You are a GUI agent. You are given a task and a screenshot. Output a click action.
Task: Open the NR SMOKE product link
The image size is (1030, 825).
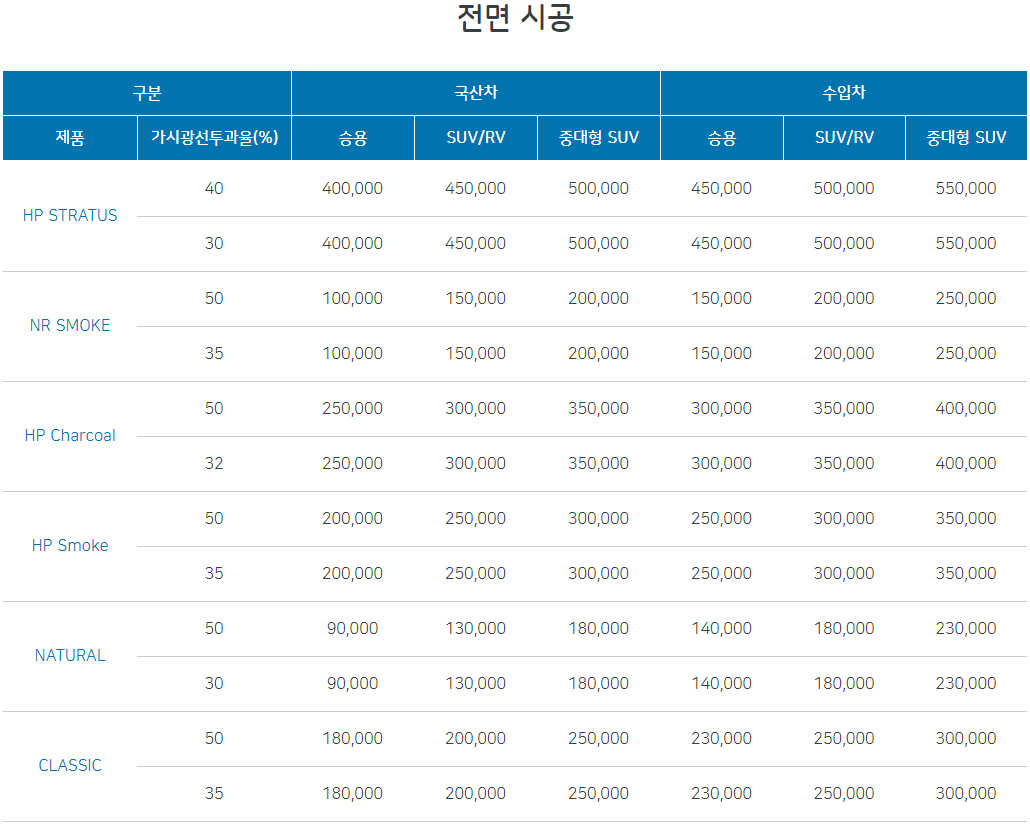tap(70, 325)
